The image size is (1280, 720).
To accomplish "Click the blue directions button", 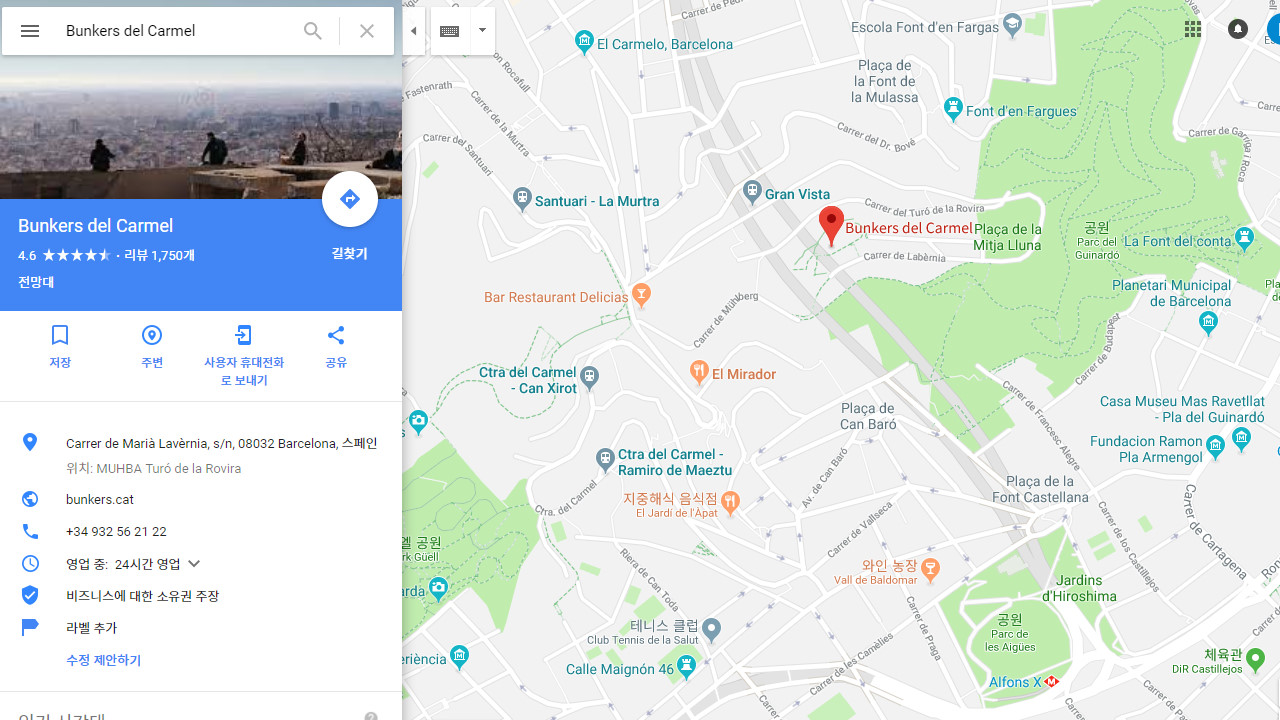I will click(350, 199).
